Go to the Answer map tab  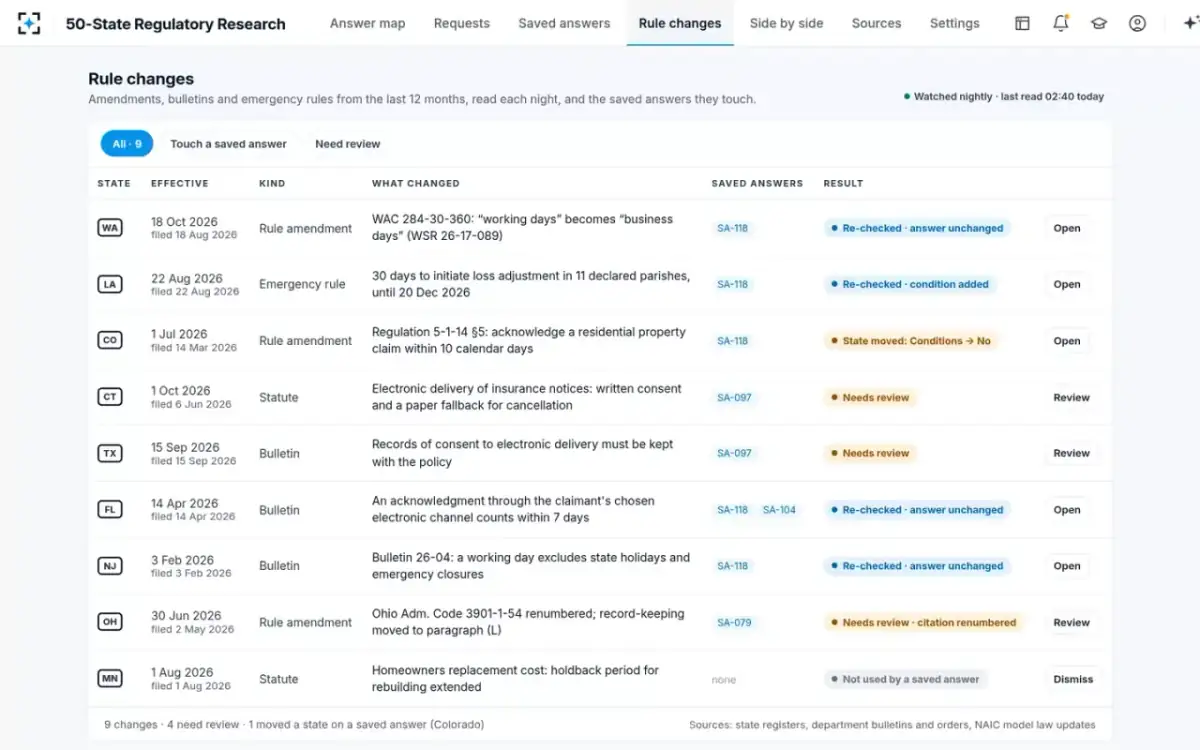[368, 23]
